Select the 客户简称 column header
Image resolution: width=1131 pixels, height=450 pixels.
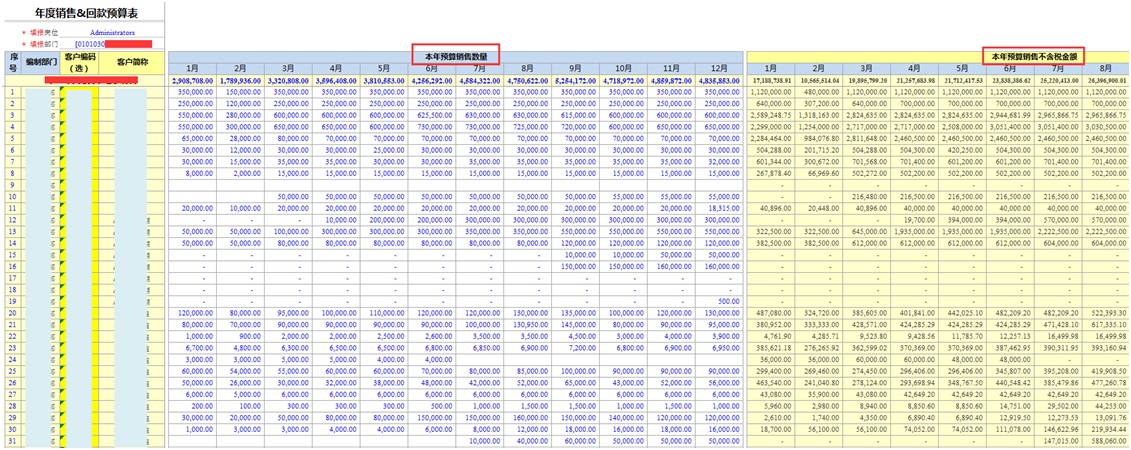[x=131, y=62]
